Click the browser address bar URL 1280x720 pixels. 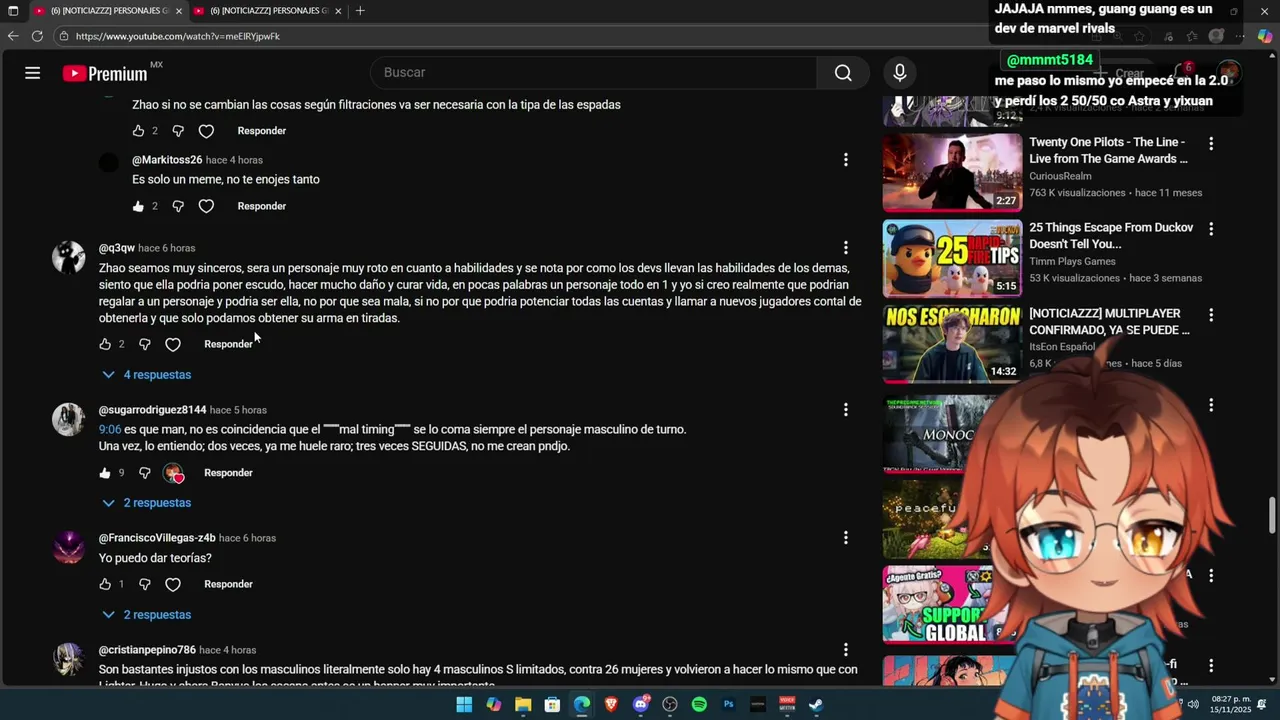coord(178,36)
